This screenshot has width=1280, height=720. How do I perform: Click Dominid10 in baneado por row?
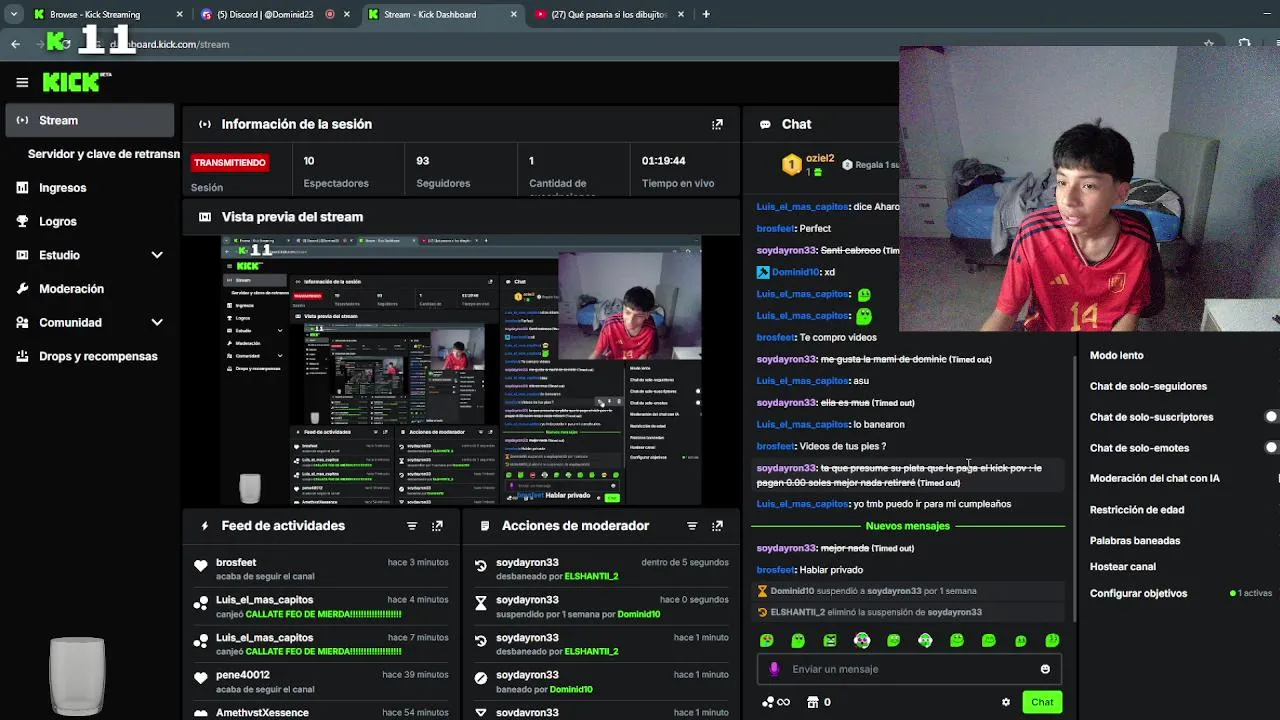point(570,689)
